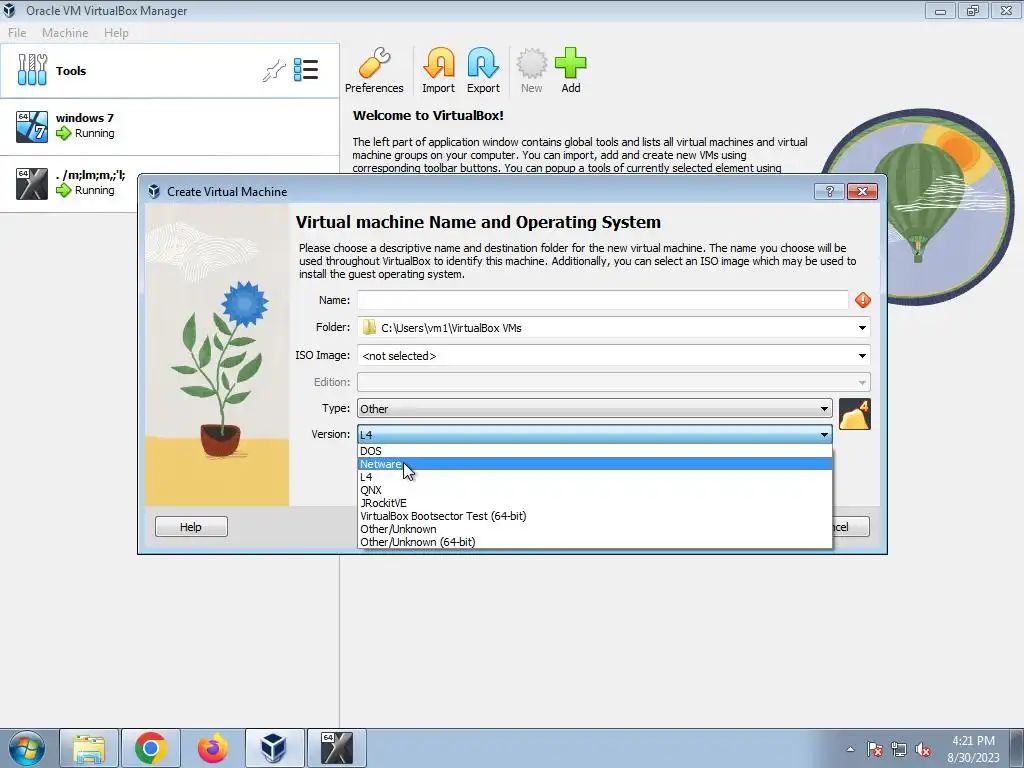Switch to the running VM taskbar icon

pyautogui.click(x=336, y=748)
